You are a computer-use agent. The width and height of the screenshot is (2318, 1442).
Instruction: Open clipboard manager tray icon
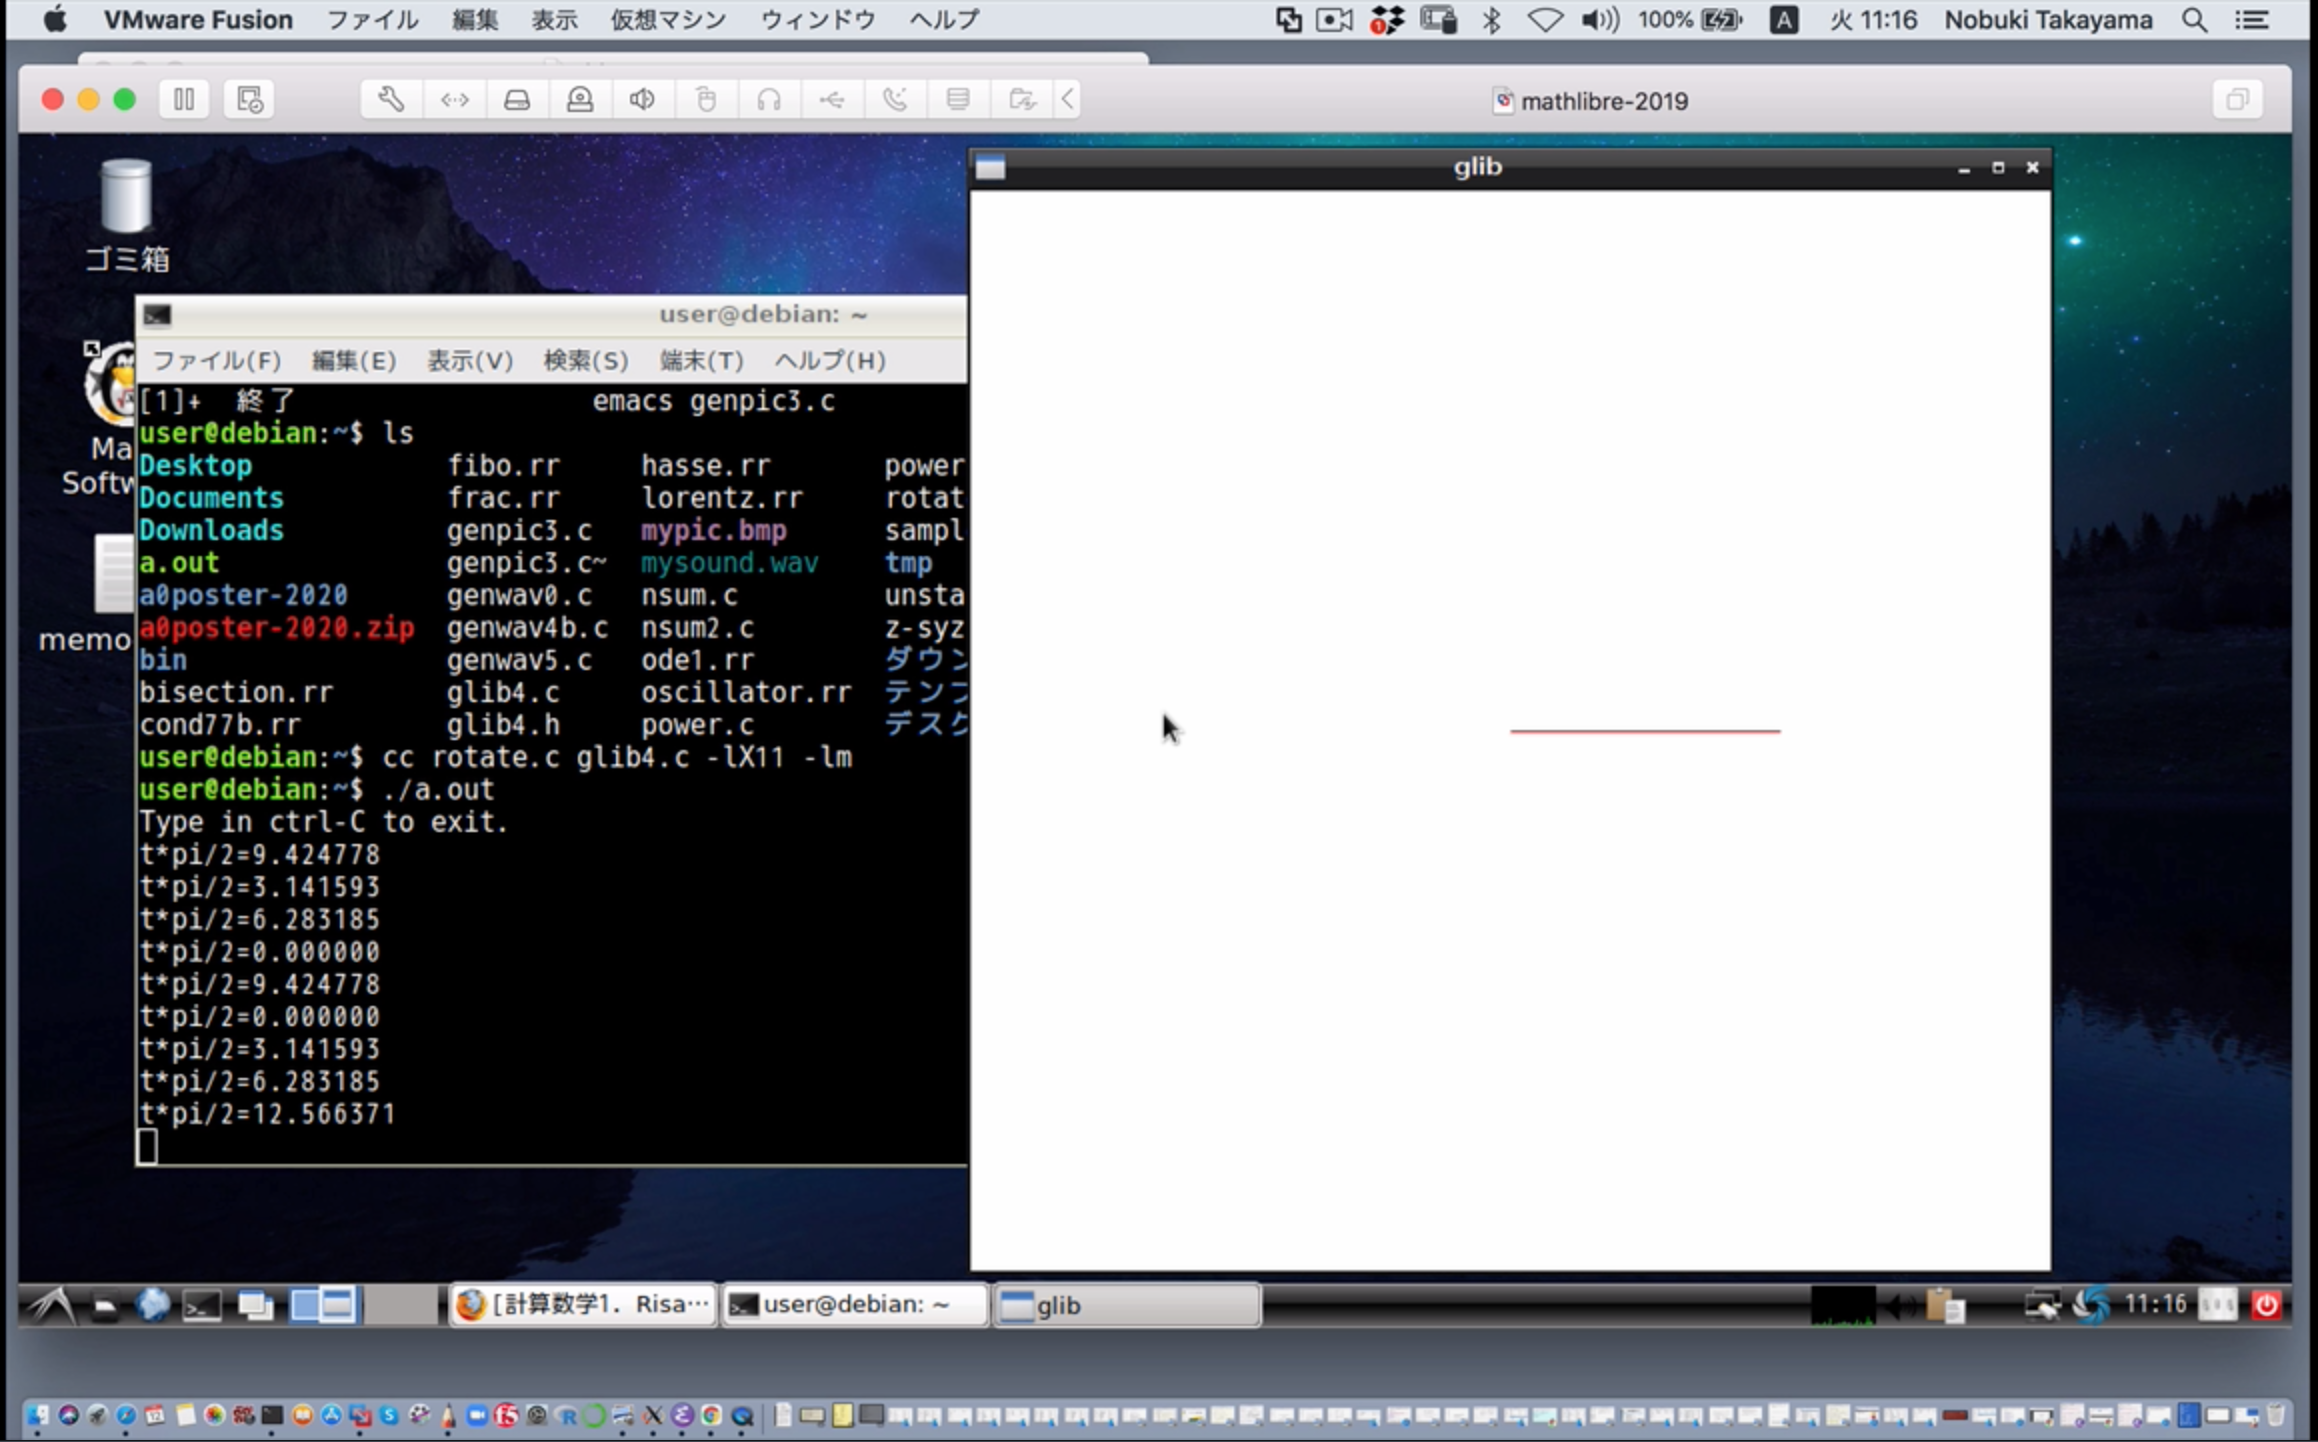coord(1945,1305)
